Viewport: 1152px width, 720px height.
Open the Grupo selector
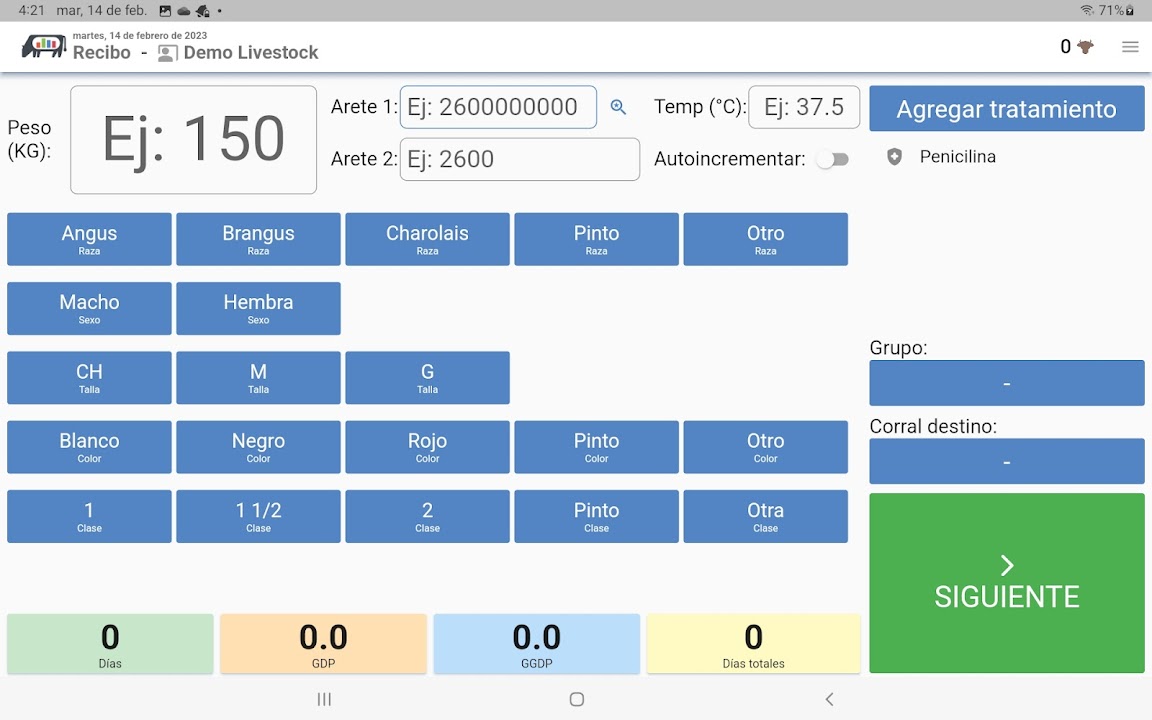1006,383
